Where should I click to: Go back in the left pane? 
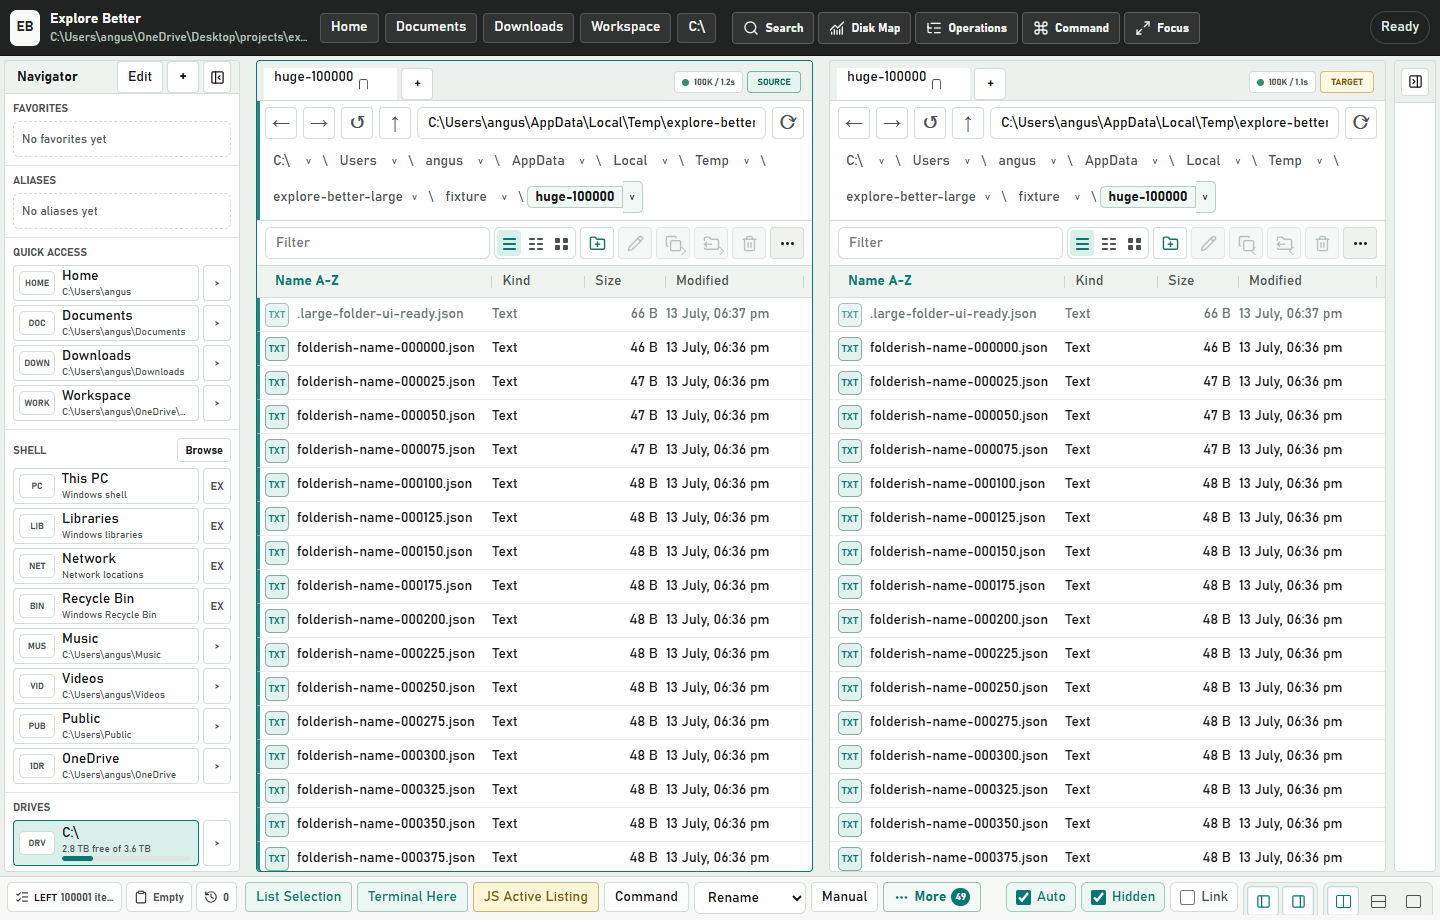pyautogui.click(x=281, y=123)
